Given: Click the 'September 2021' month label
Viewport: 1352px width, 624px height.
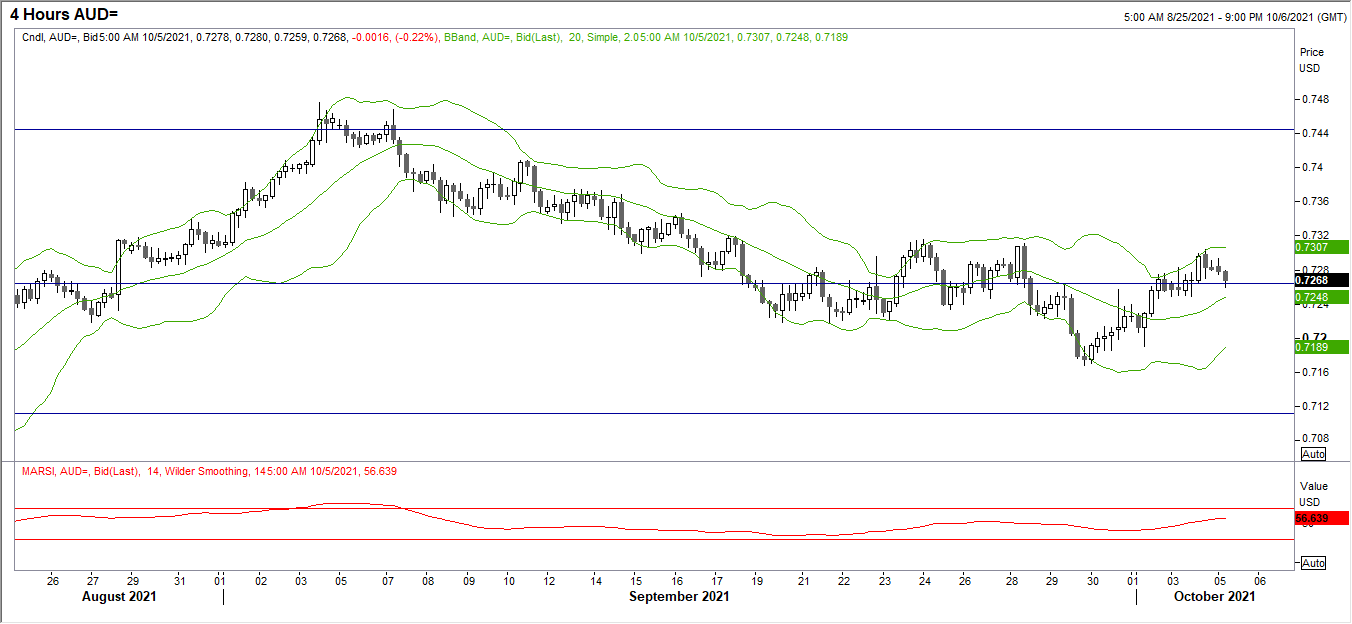Looking at the screenshot, I should pyautogui.click(x=679, y=597).
